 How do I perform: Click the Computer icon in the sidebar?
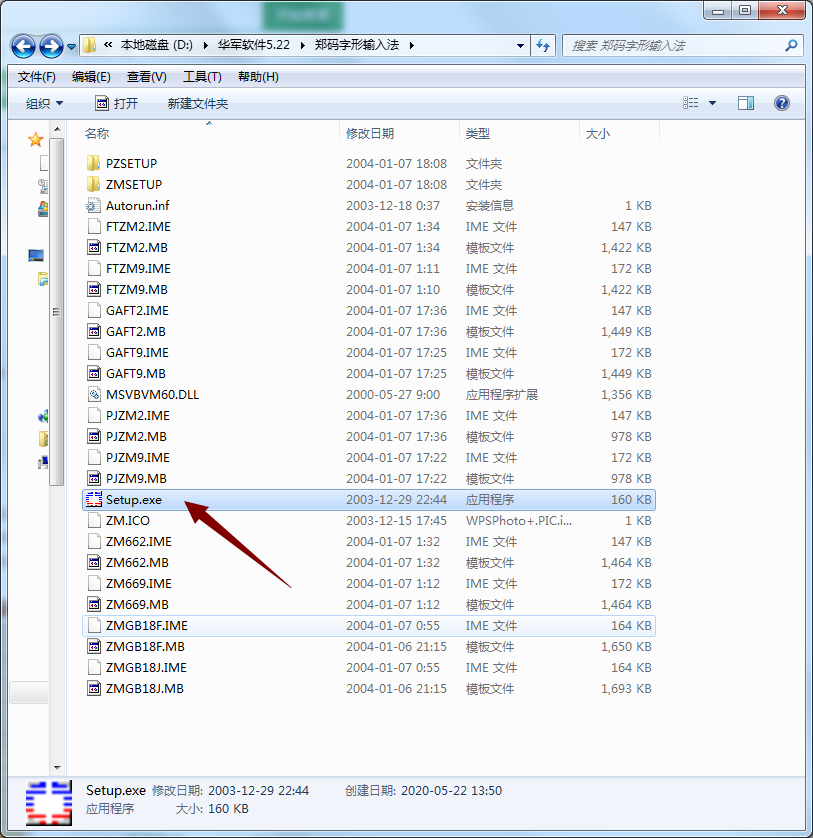point(36,255)
